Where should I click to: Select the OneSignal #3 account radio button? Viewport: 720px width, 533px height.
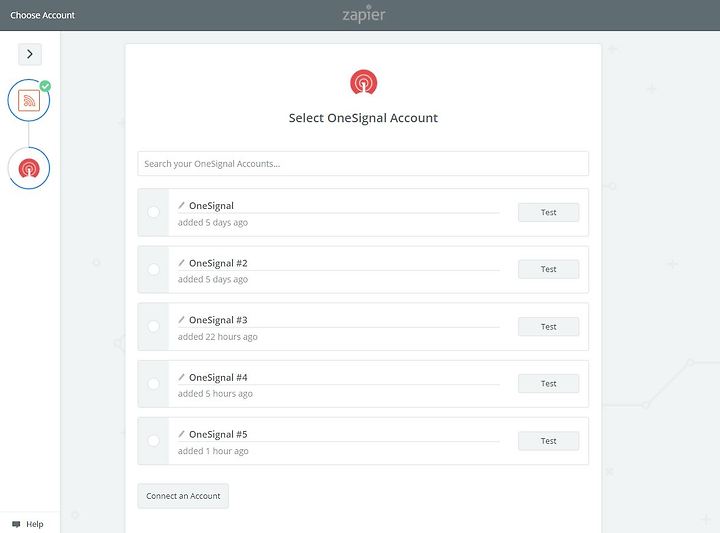pyautogui.click(x=153, y=326)
